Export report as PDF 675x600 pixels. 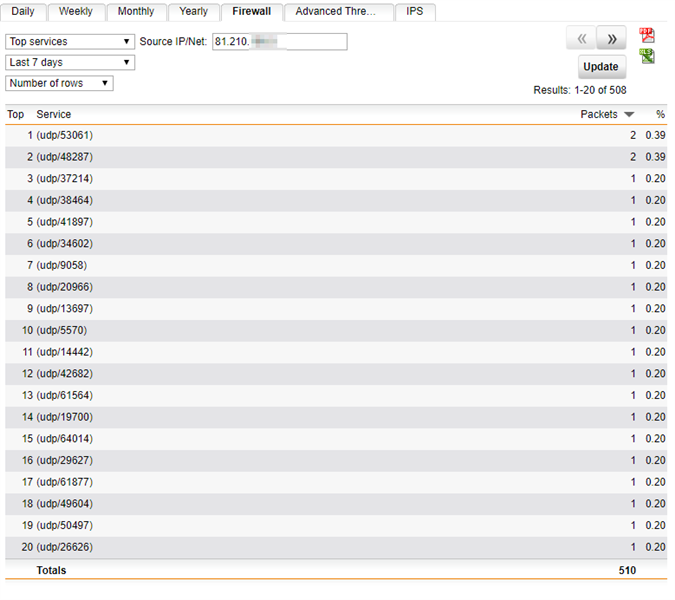tap(648, 35)
